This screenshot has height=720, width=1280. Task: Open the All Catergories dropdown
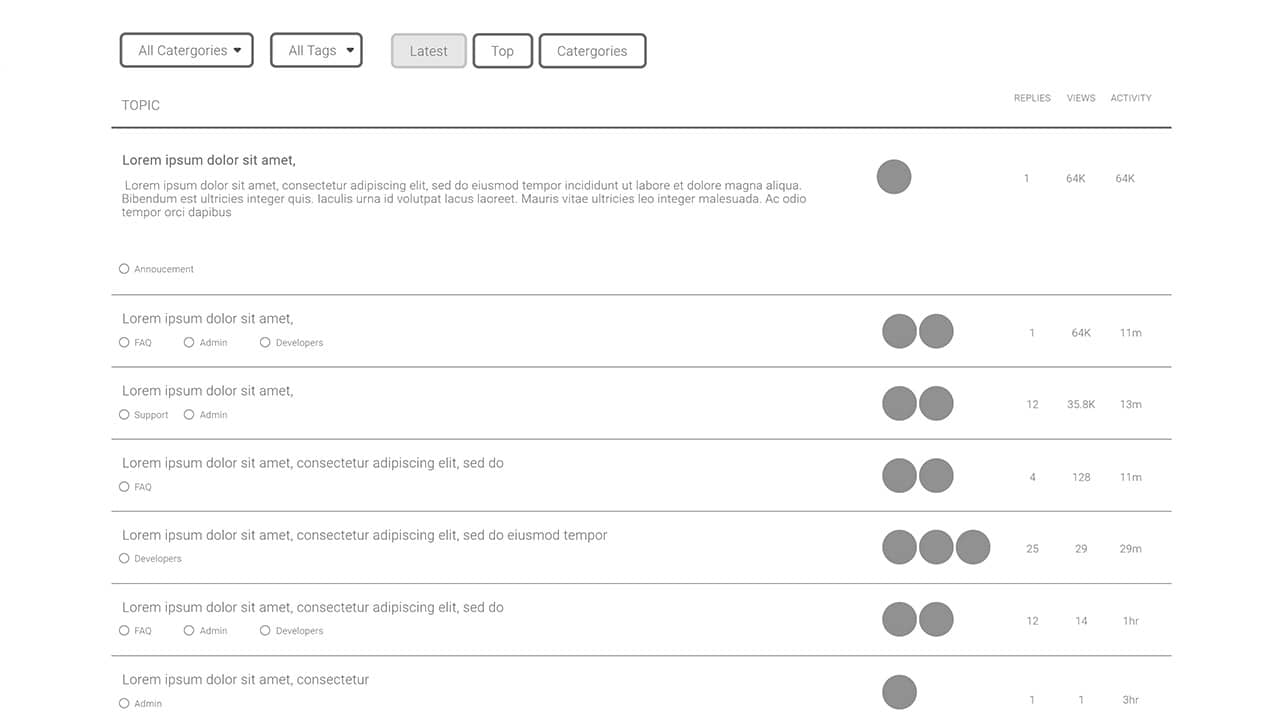point(187,51)
